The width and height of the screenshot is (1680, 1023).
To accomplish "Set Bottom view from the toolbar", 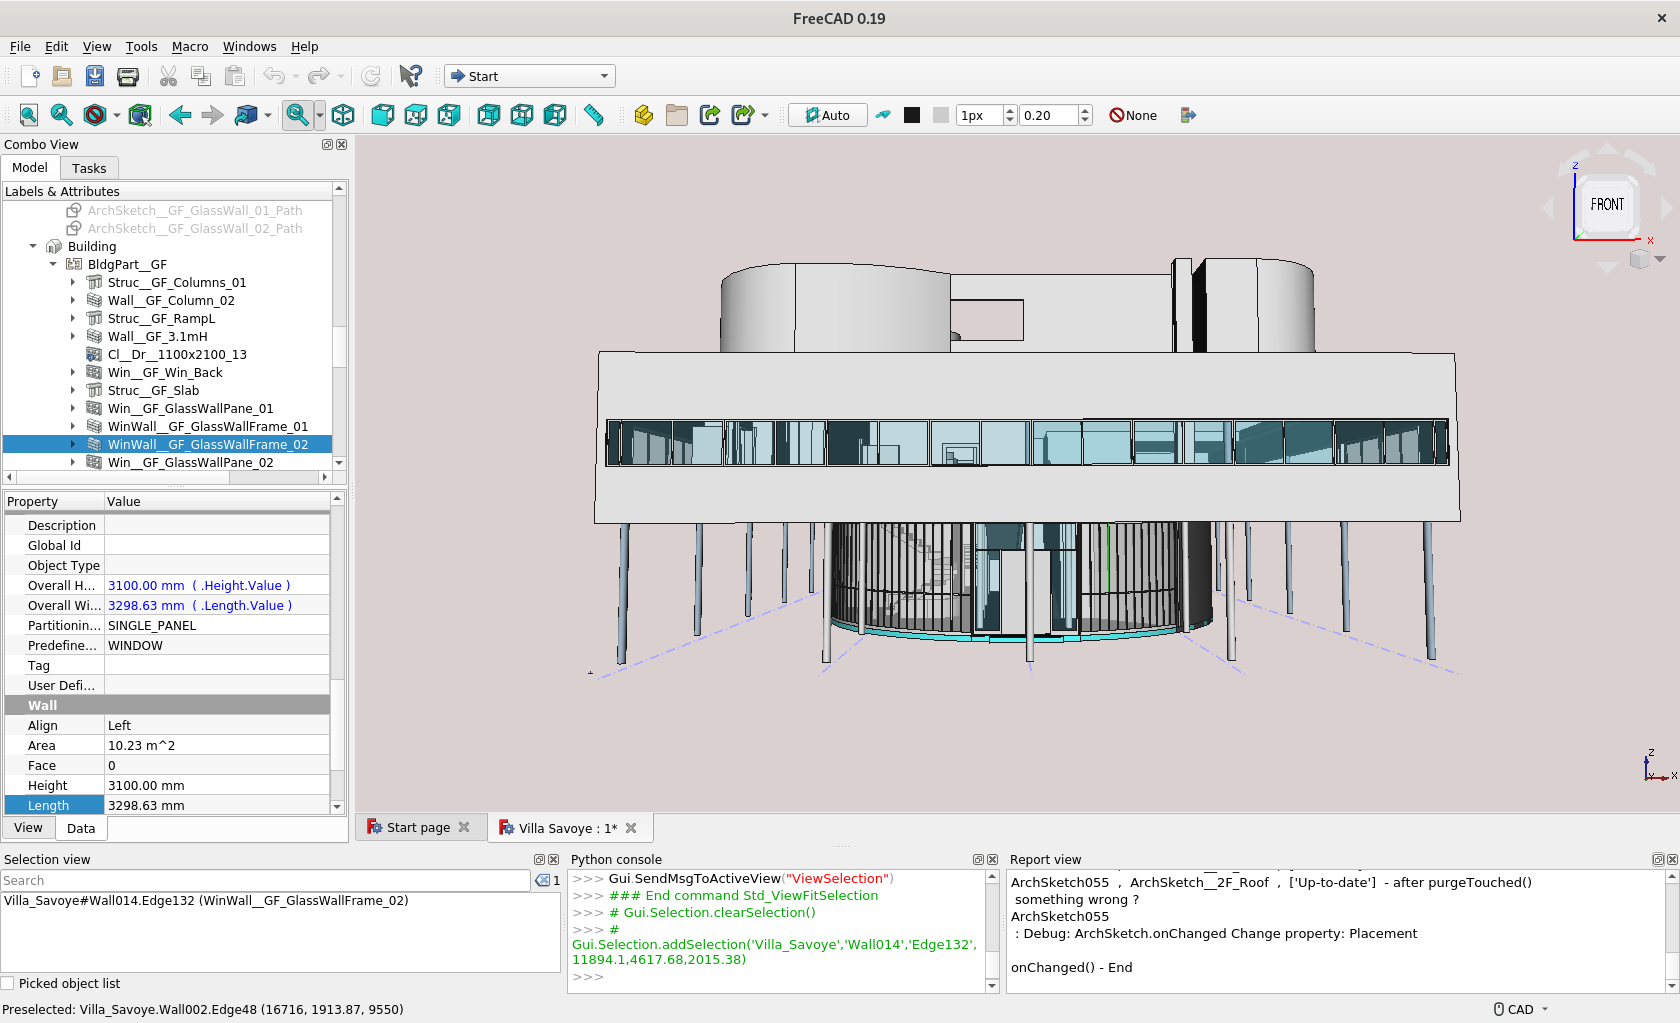I will tap(522, 115).
